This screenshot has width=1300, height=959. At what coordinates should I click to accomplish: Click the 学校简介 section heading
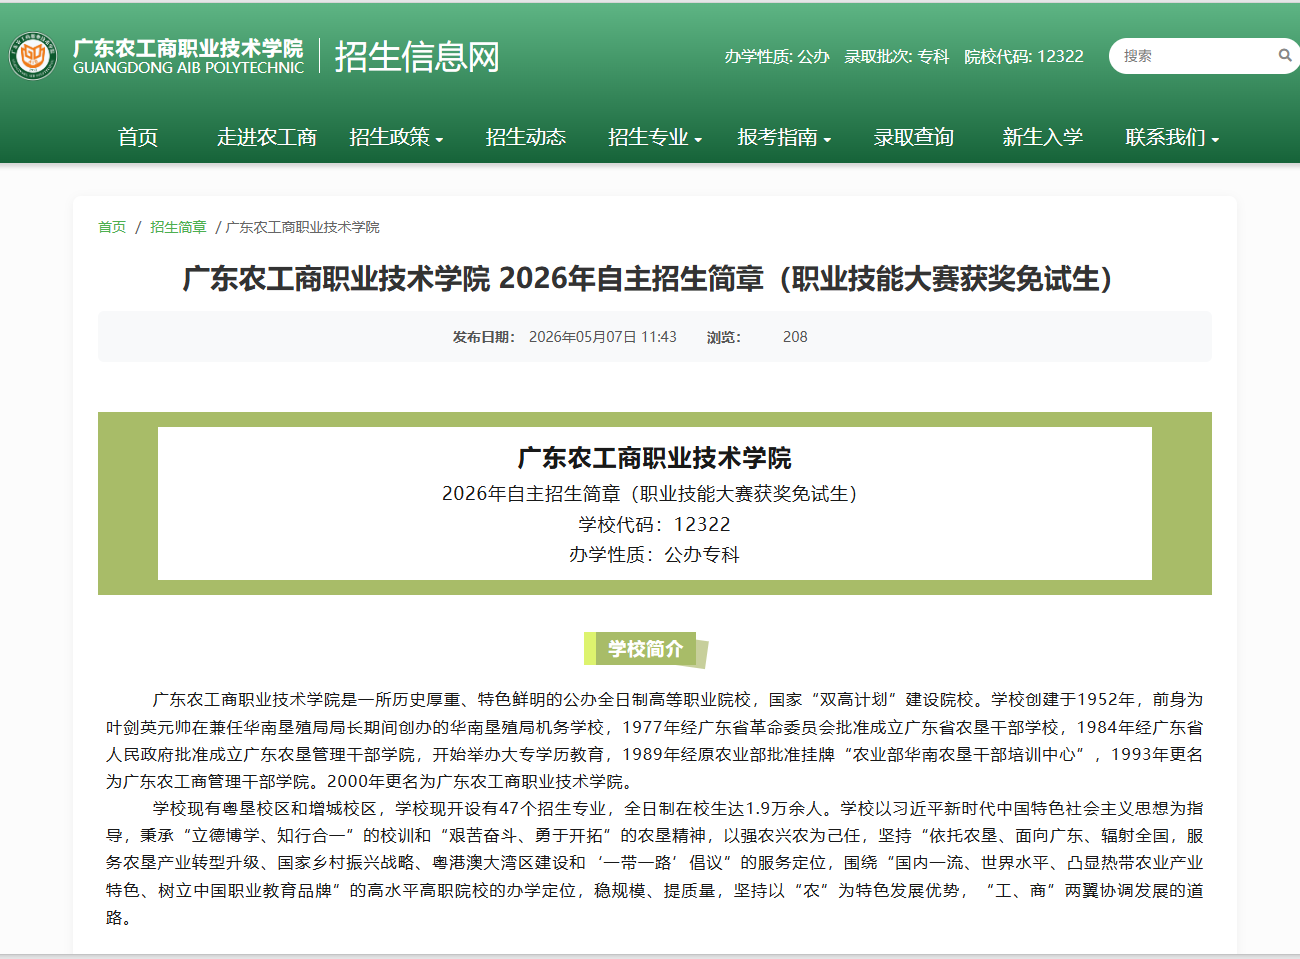[x=646, y=649]
